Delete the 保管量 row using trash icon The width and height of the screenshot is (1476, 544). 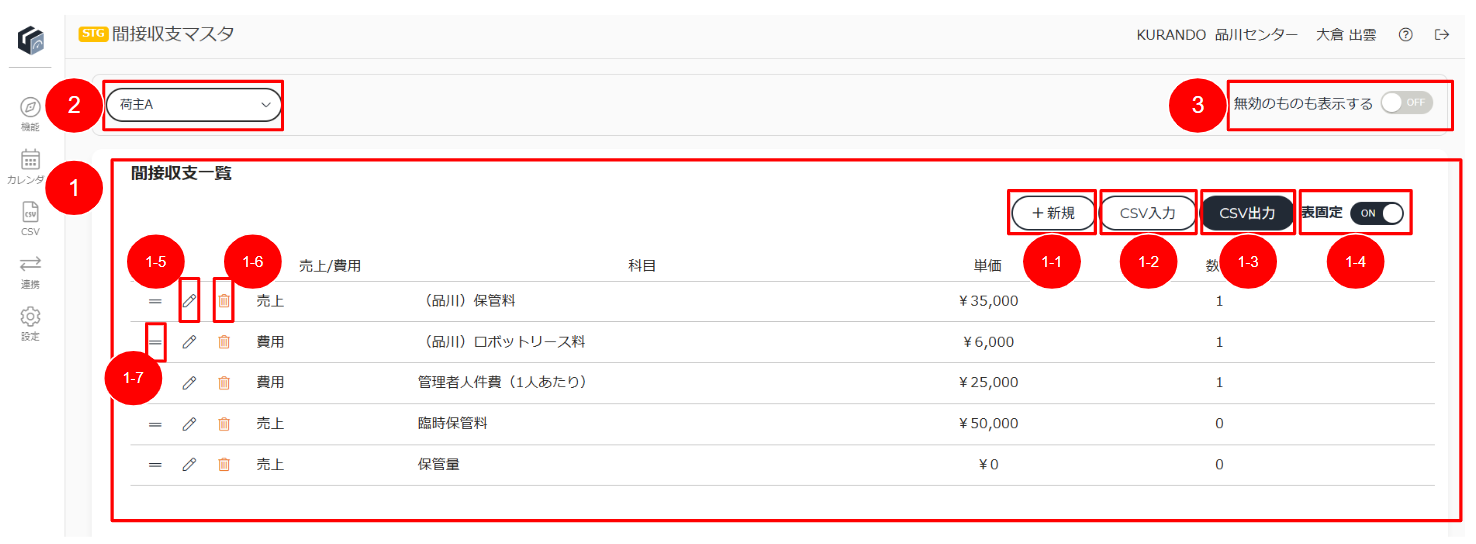tap(224, 465)
